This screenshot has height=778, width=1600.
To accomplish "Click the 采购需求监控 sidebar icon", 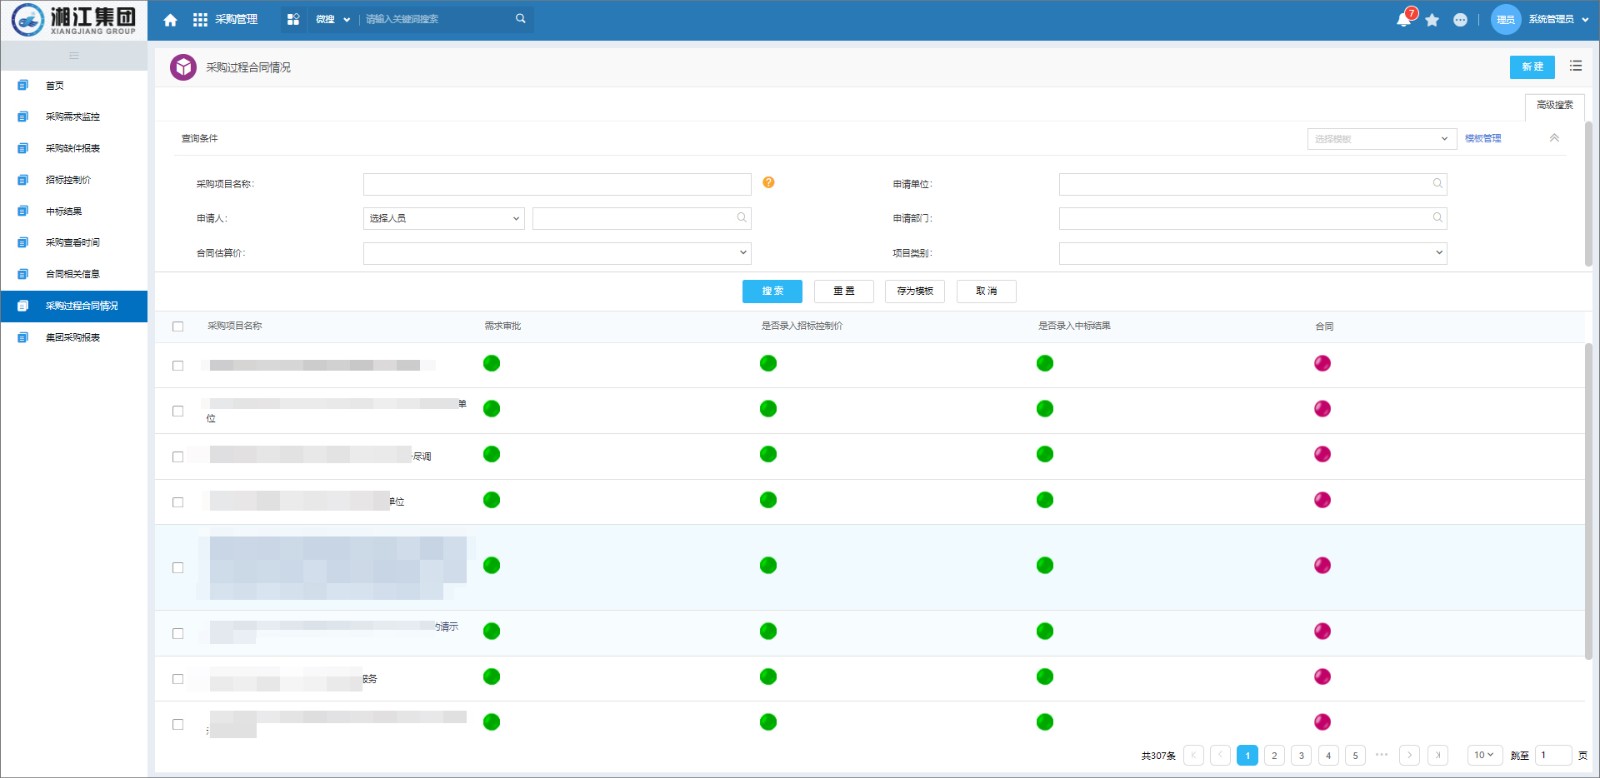I will (23, 117).
